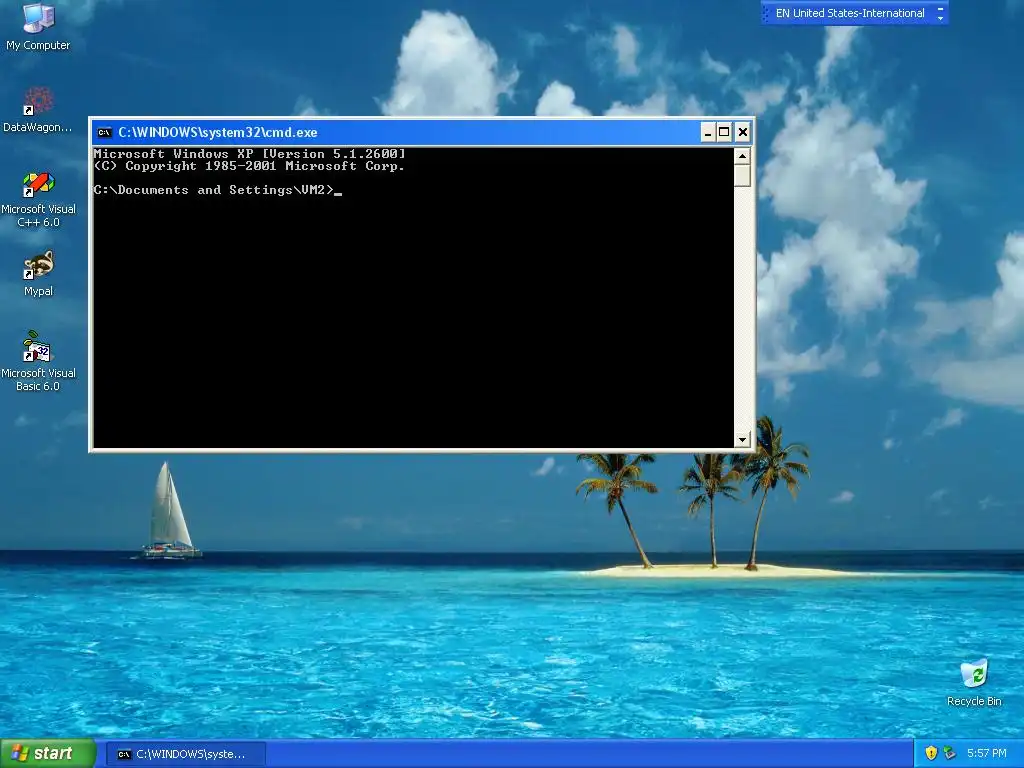Click the C:\Documents and Settings\VM2> prompt line

[x=217, y=190]
